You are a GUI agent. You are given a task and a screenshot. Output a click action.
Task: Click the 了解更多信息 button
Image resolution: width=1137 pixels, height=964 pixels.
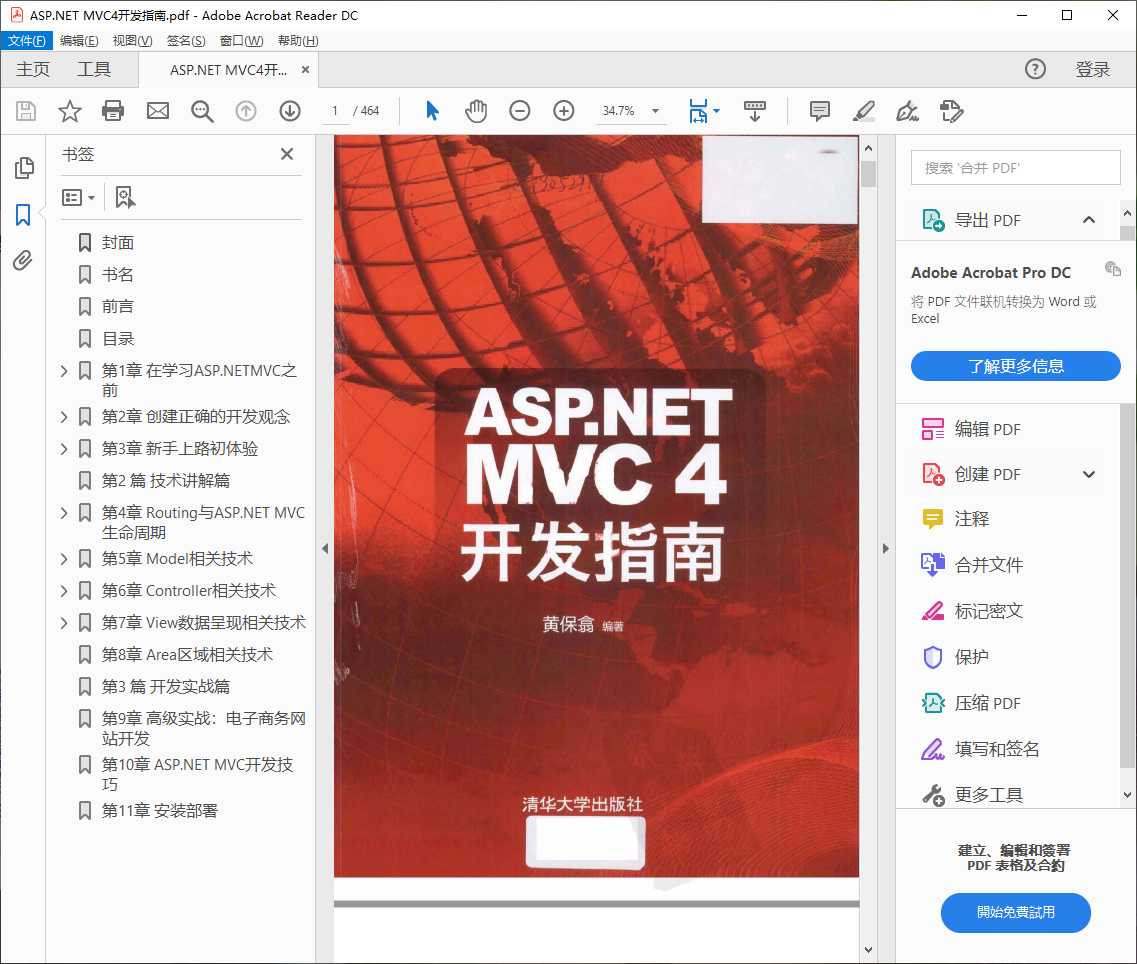click(1015, 366)
